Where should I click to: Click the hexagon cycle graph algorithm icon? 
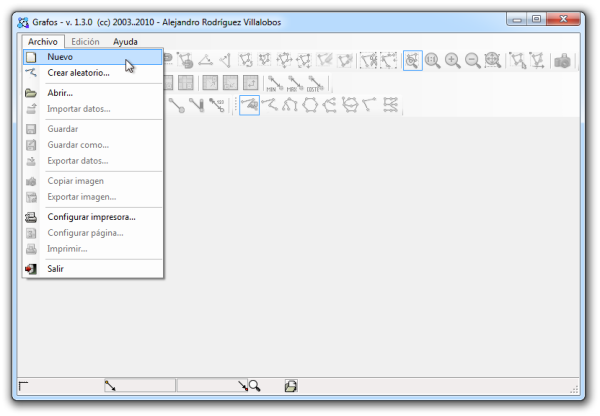coord(310,105)
